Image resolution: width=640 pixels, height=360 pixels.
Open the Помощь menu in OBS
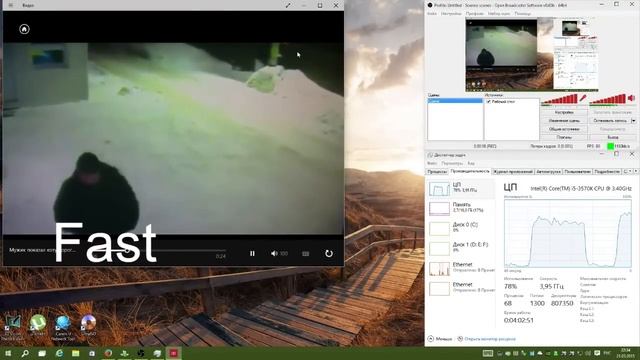point(523,13)
